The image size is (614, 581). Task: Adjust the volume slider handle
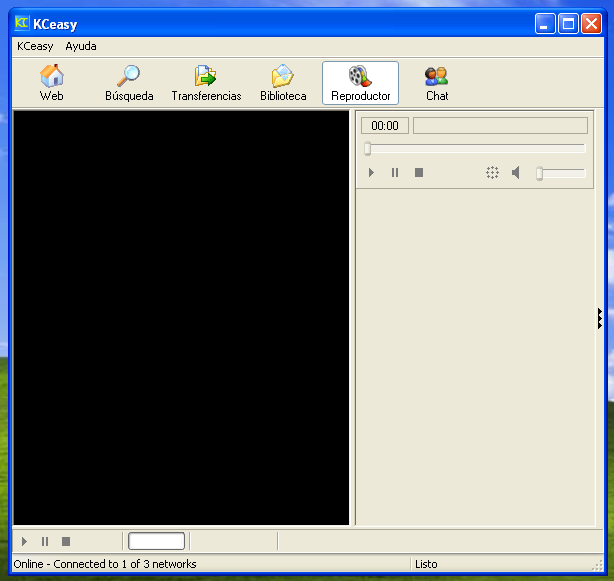(x=540, y=173)
